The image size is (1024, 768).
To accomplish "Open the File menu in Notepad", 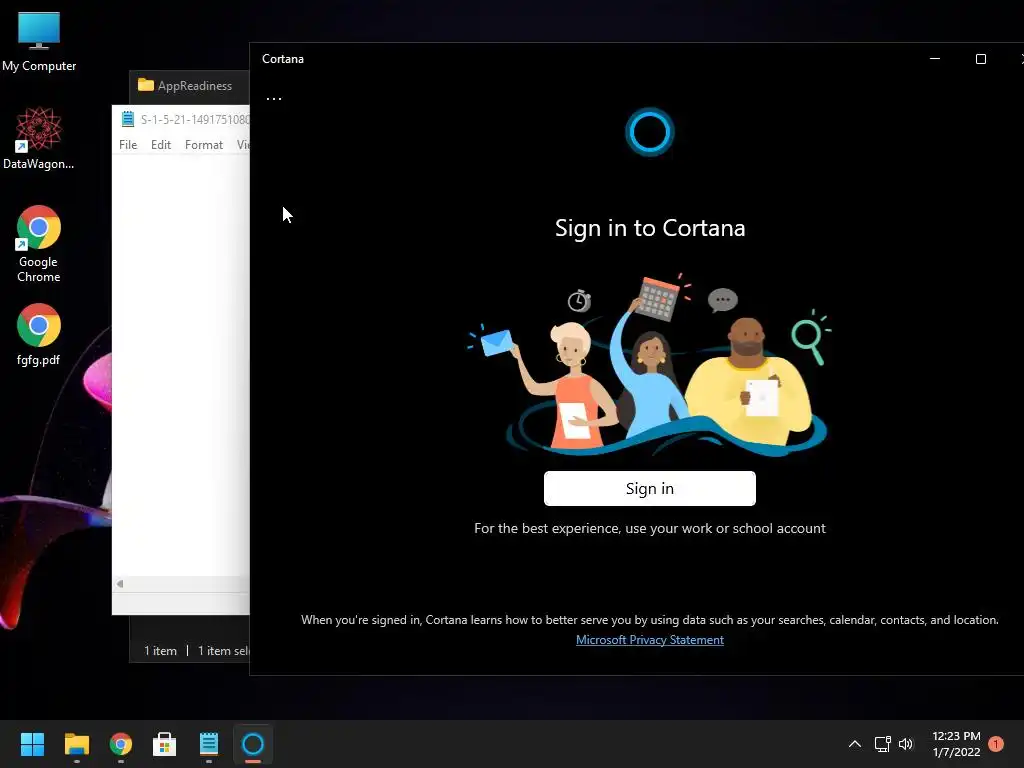I will pos(128,145).
